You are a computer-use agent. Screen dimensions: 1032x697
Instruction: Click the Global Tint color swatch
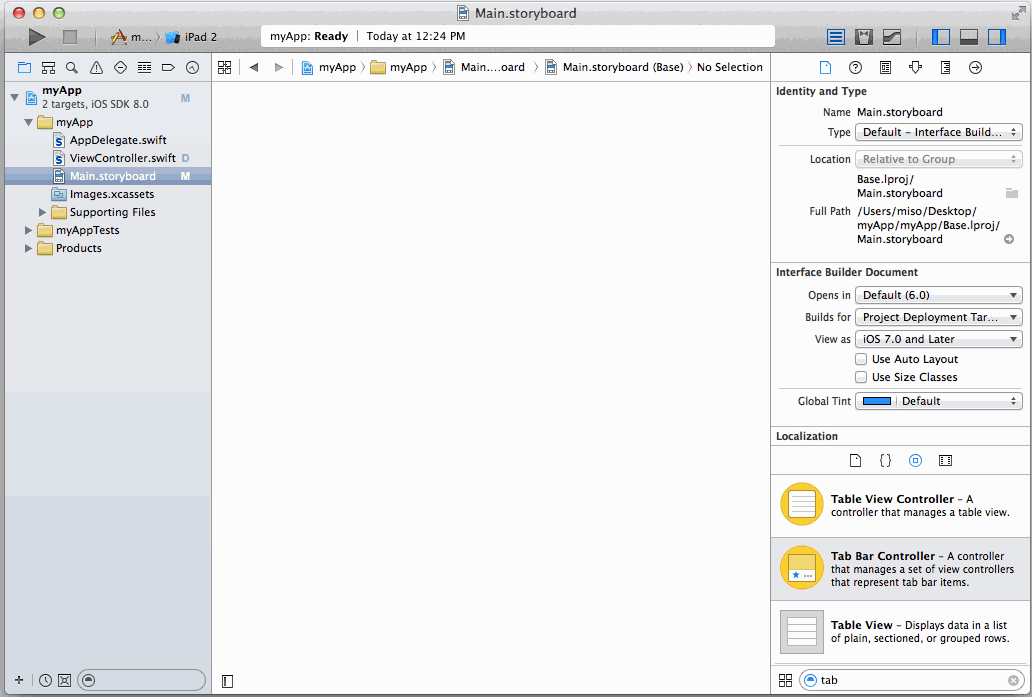pyautogui.click(x=876, y=401)
